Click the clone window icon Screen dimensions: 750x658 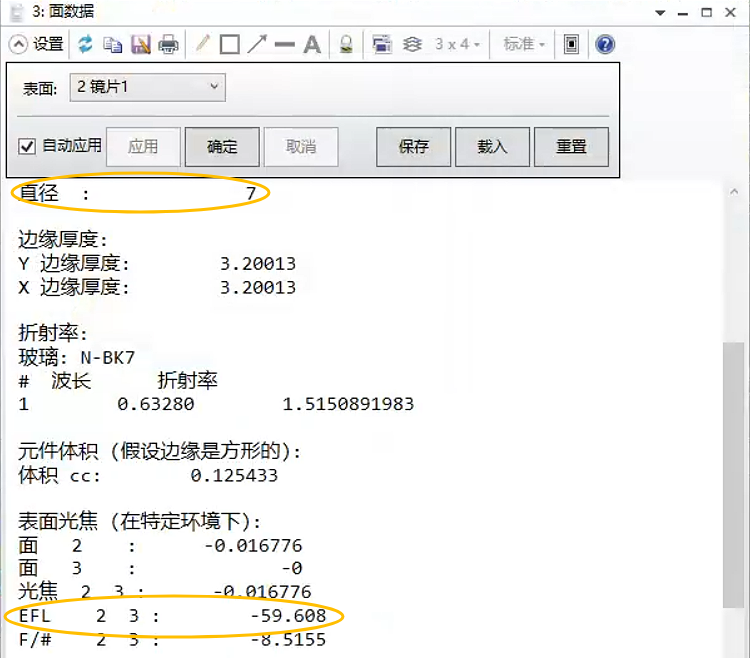coord(382,44)
